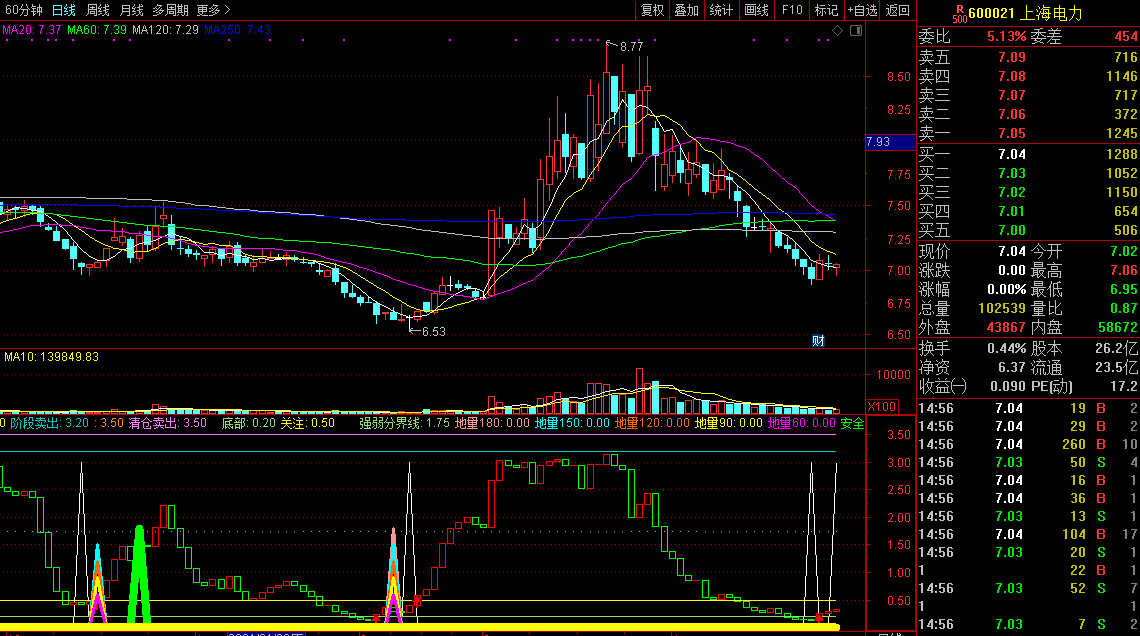The width and height of the screenshot is (1140, 636).
Task: Click the 阶段卖出: 3.20 indicator label
Action: tap(49, 423)
